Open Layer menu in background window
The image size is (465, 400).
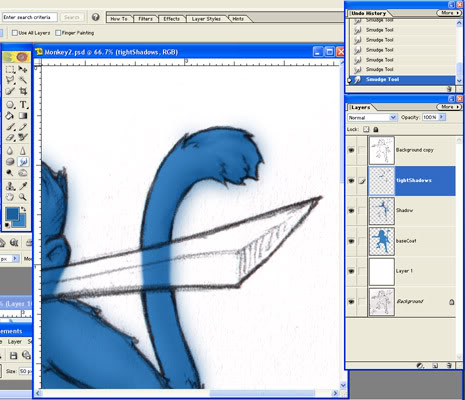pos(15,342)
